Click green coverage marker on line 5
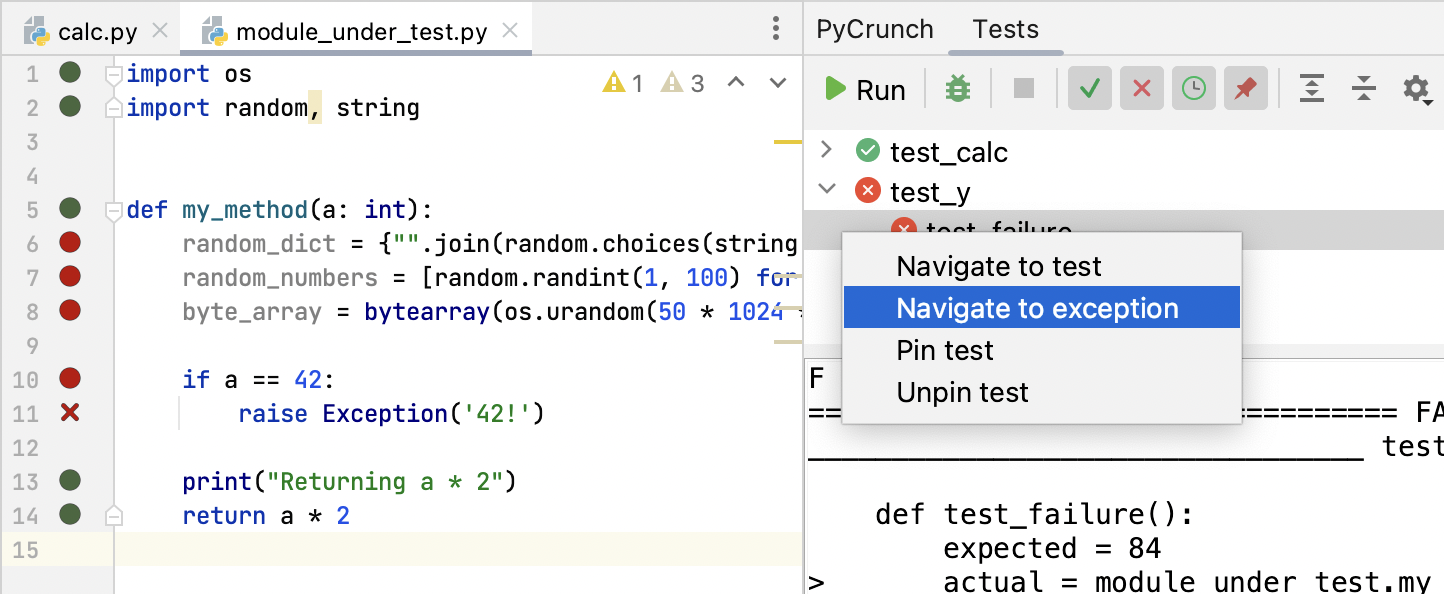Screen dimensions: 1444x594 pyautogui.click(x=69, y=208)
